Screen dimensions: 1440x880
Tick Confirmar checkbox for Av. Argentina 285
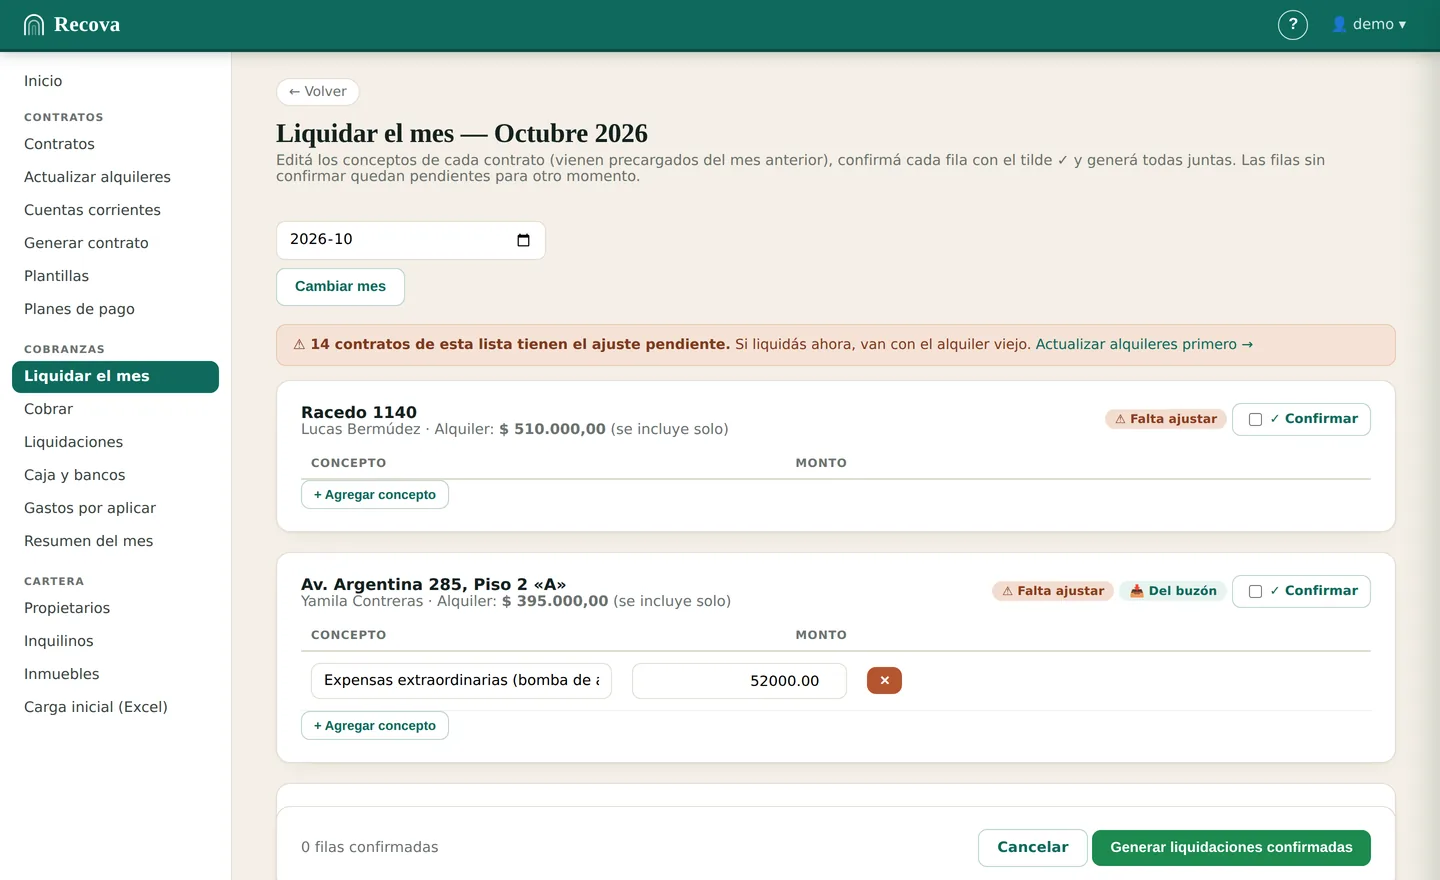[1255, 592]
